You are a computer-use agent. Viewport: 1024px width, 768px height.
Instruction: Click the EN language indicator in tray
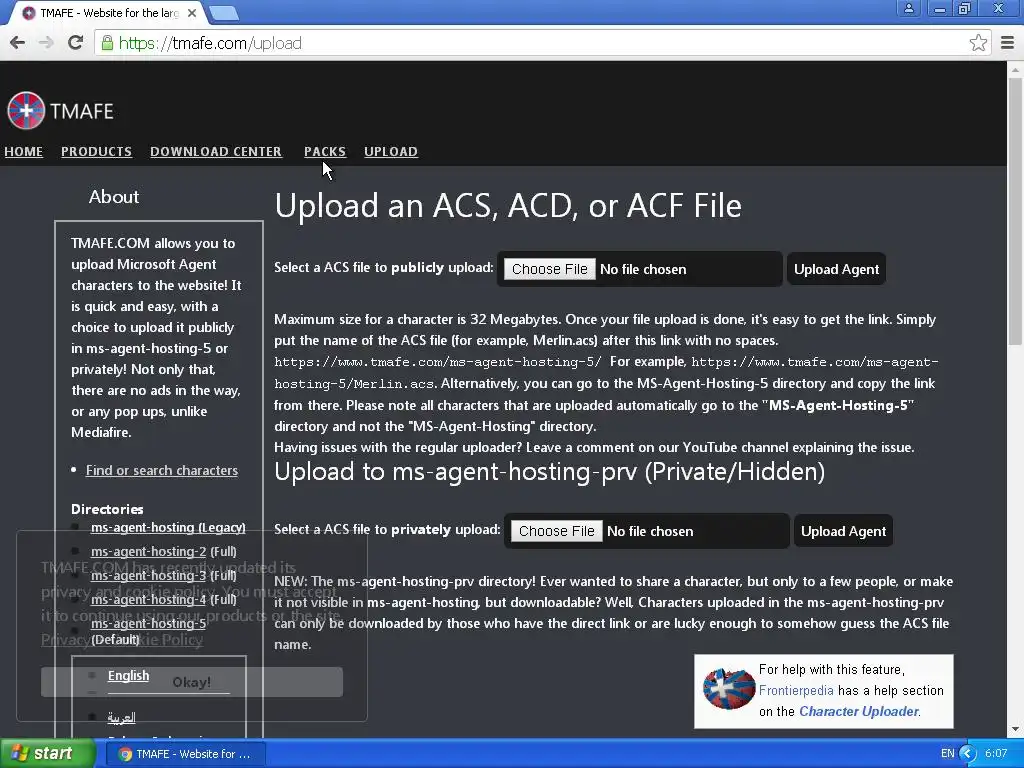[x=947, y=754]
